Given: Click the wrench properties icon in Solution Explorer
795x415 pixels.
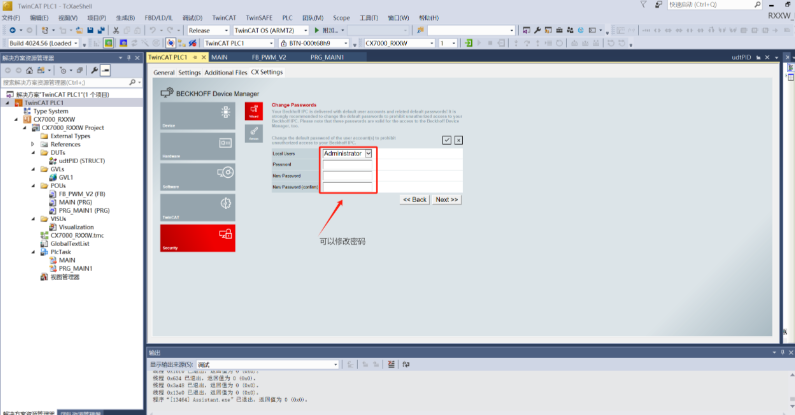Looking at the screenshot, I should 94,71.
